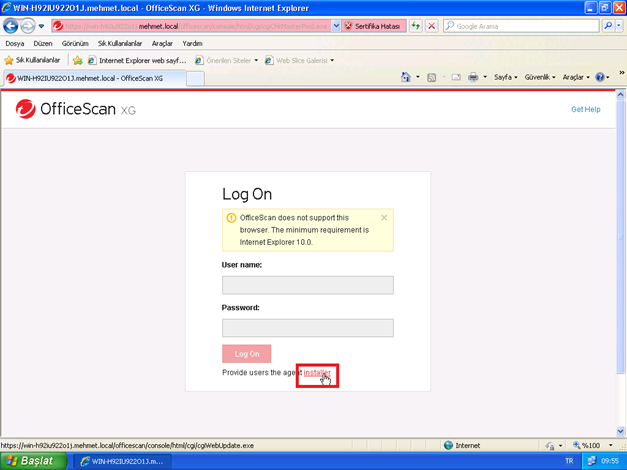Image resolution: width=627 pixels, height=470 pixels.
Task: Open Internet Explorer web sayf... favorite link
Action: coord(137,60)
